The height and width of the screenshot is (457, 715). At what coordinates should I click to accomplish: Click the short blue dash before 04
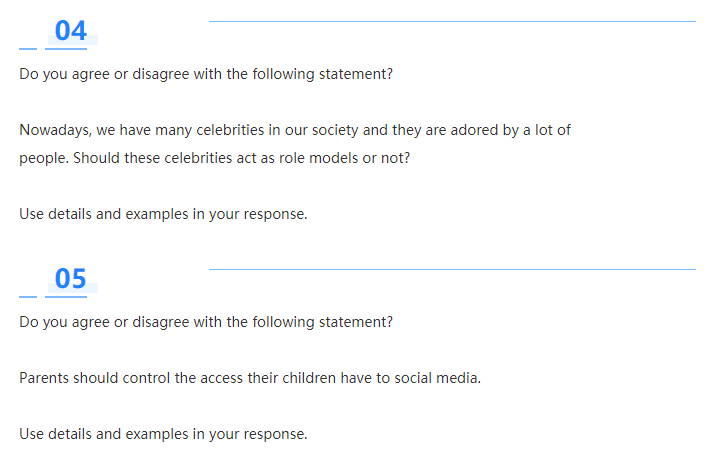pos(28,47)
